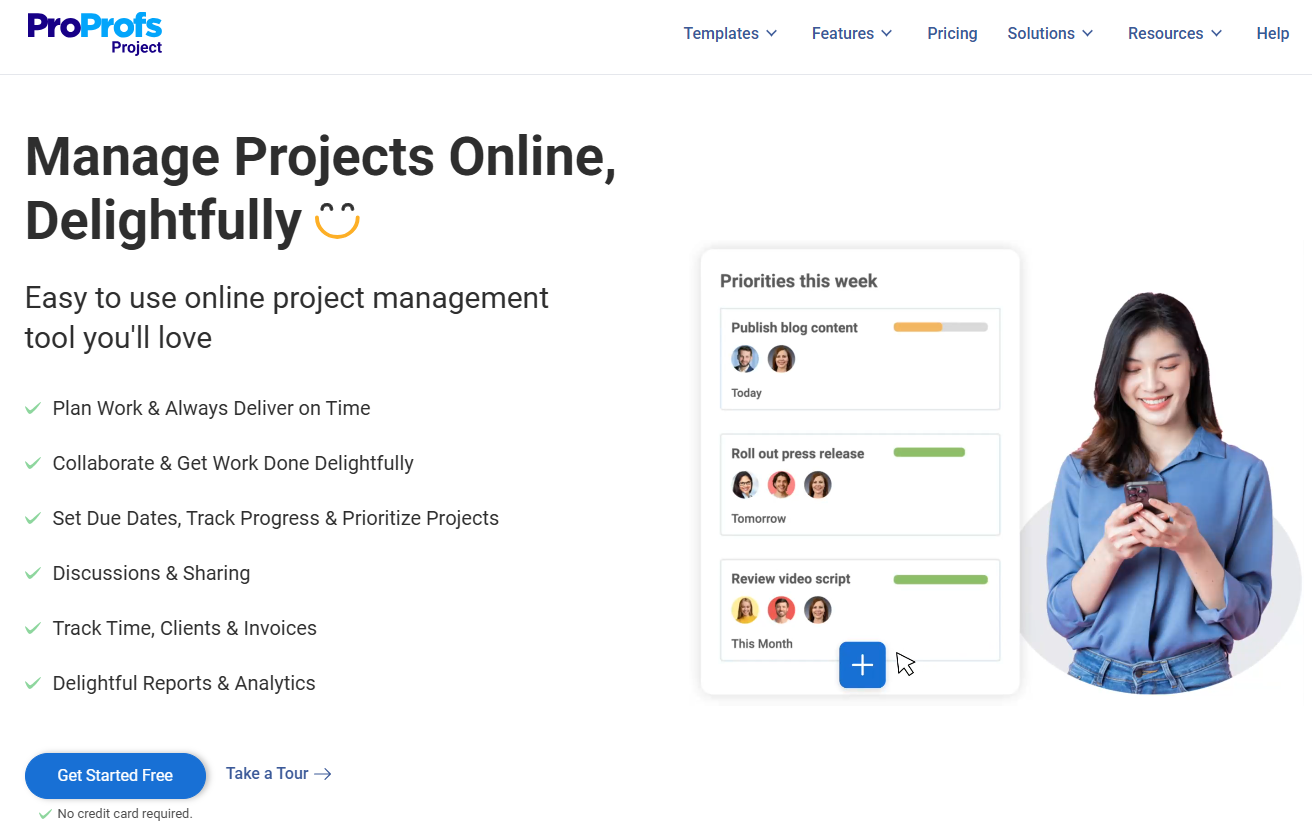
Task: Click the orange progress bar on Publish blog content
Action: [x=940, y=326]
